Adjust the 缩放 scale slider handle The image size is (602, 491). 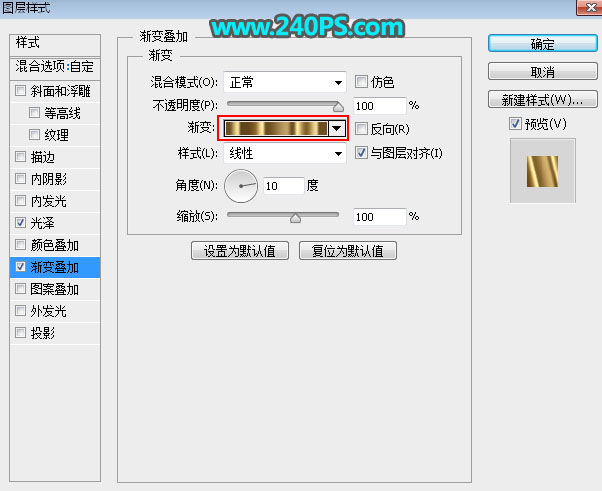(x=295, y=218)
